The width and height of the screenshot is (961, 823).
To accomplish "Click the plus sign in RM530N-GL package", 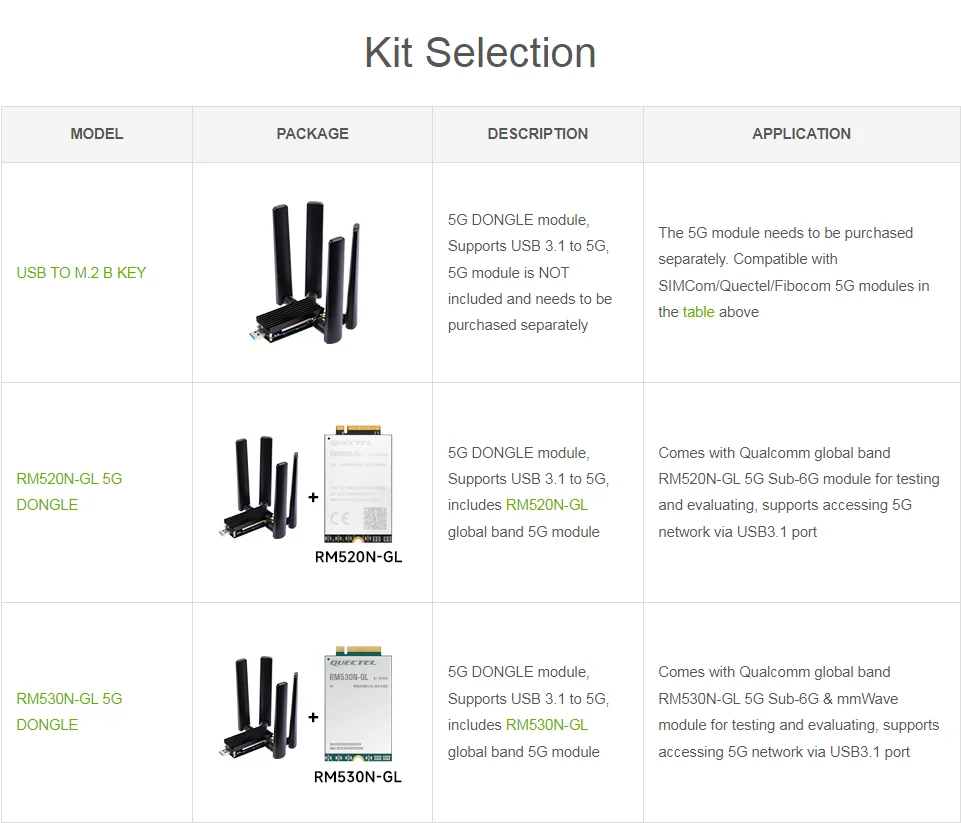I will tap(313, 717).
